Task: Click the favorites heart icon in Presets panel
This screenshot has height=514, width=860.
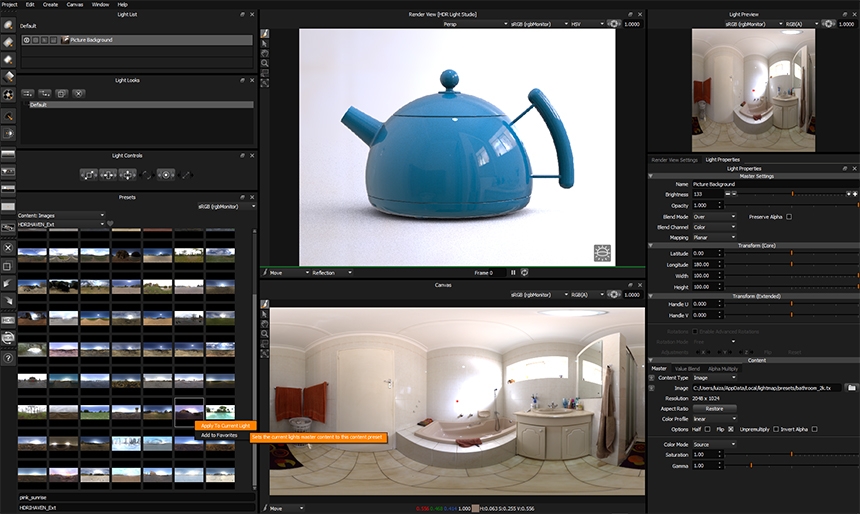Action: pyautogui.click(x=110, y=224)
